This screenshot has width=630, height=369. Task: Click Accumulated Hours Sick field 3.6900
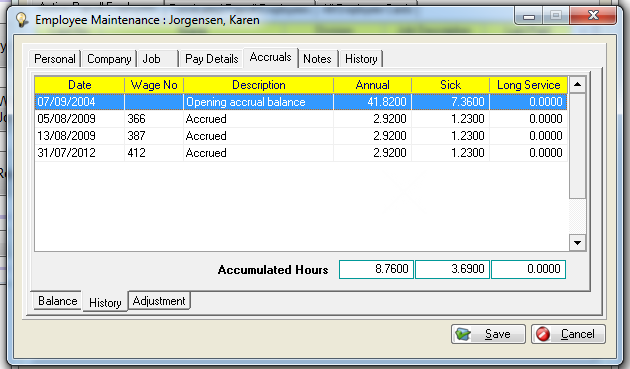click(x=452, y=269)
